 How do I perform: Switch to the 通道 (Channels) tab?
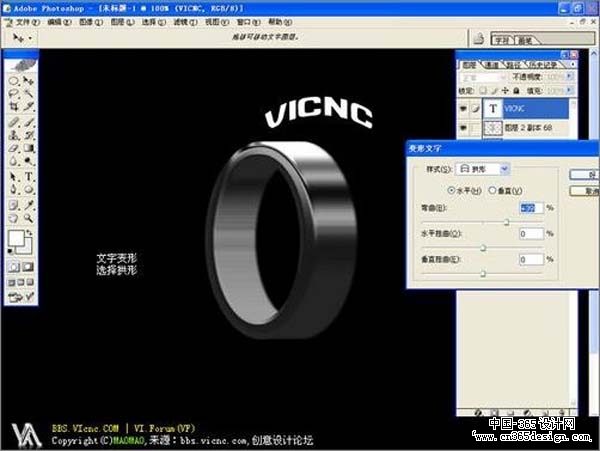coord(492,65)
